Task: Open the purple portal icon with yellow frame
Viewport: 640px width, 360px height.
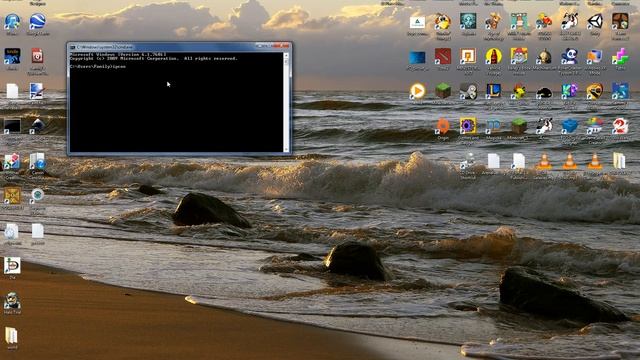Action: pos(468,126)
